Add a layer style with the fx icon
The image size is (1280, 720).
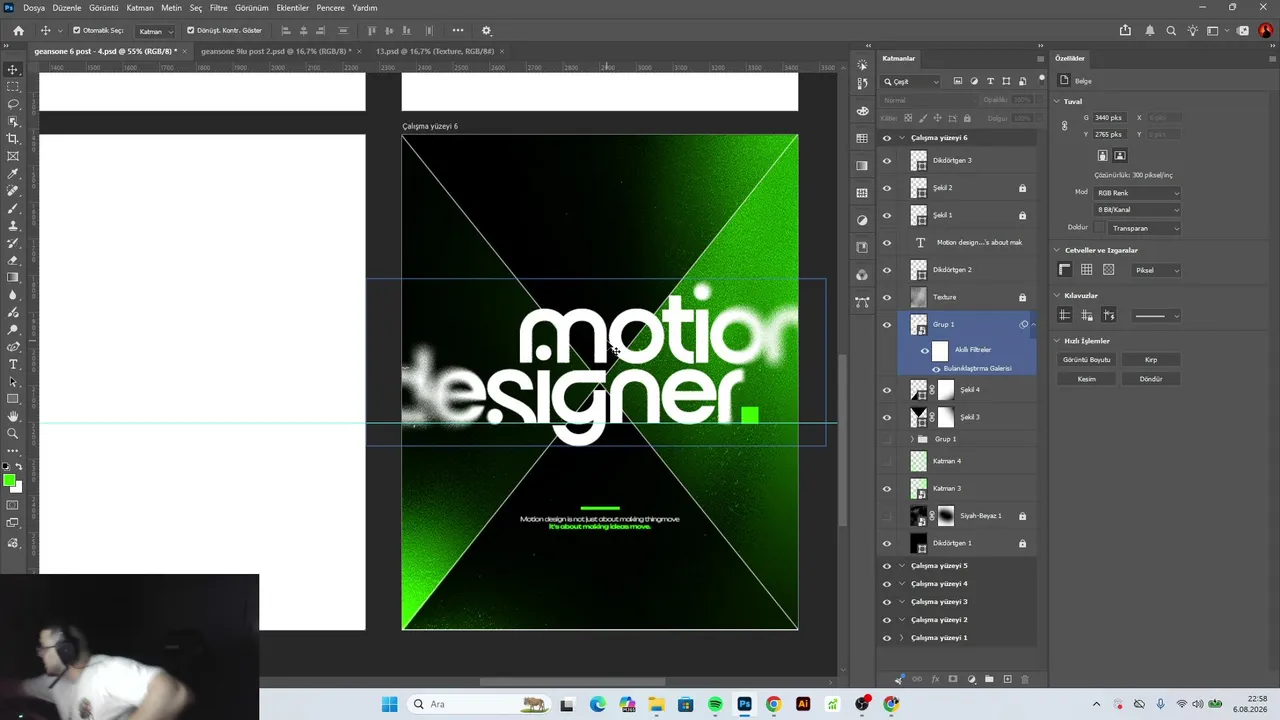click(x=935, y=679)
